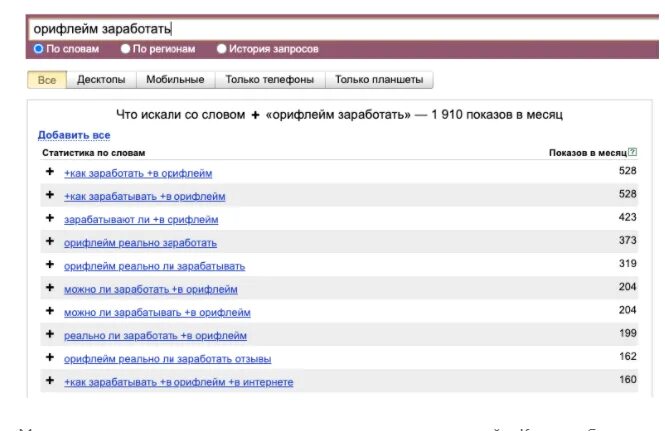Open link "+как зарабатывать +в орифлейм" with 528 shows
Screen dimensions: 665x431
pos(145,196)
